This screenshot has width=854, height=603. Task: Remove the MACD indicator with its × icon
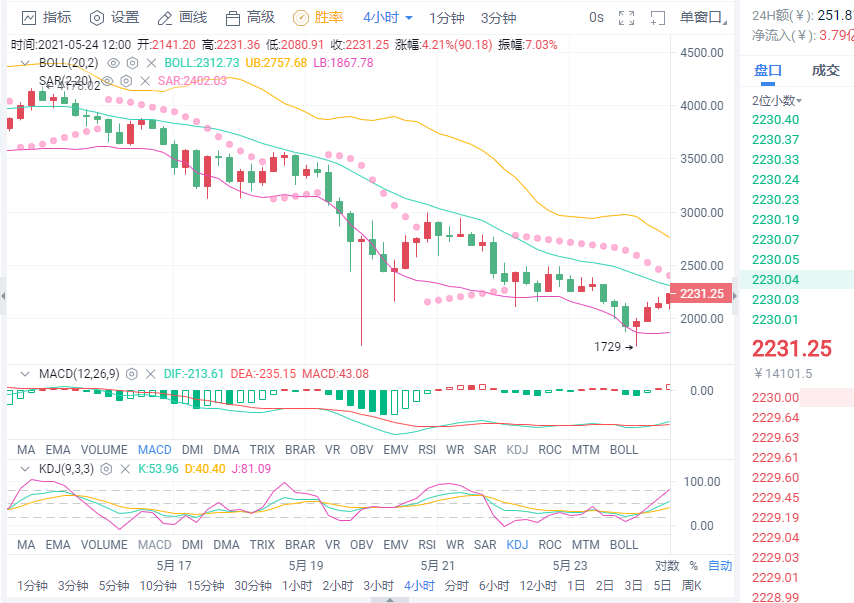pos(152,374)
